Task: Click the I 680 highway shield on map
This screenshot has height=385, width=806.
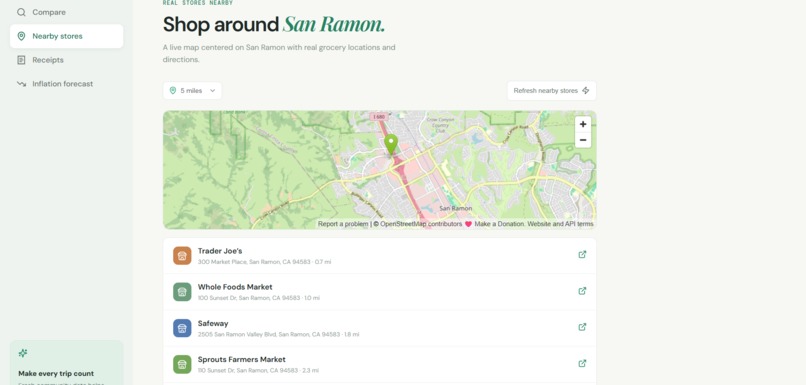Action: pos(379,117)
